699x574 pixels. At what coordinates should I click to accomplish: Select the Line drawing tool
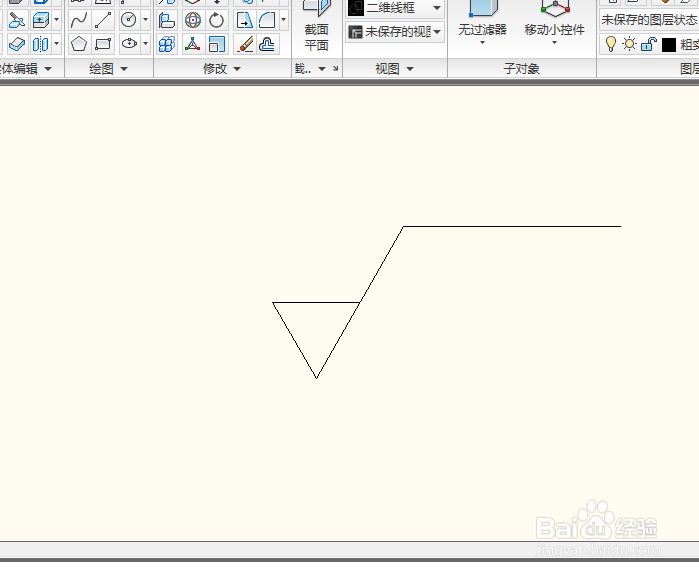(103, 20)
